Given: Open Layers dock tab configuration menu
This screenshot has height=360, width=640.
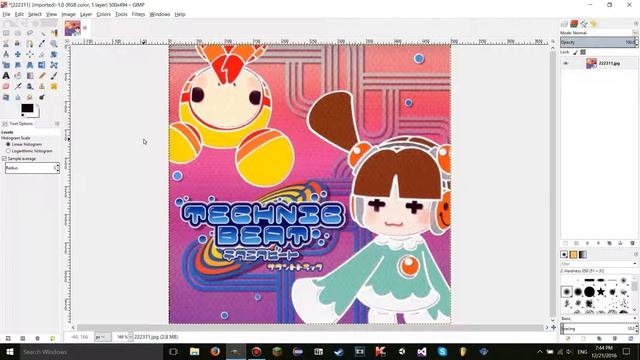Looking at the screenshot, I should pyautogui.click(x=636, y=24).
